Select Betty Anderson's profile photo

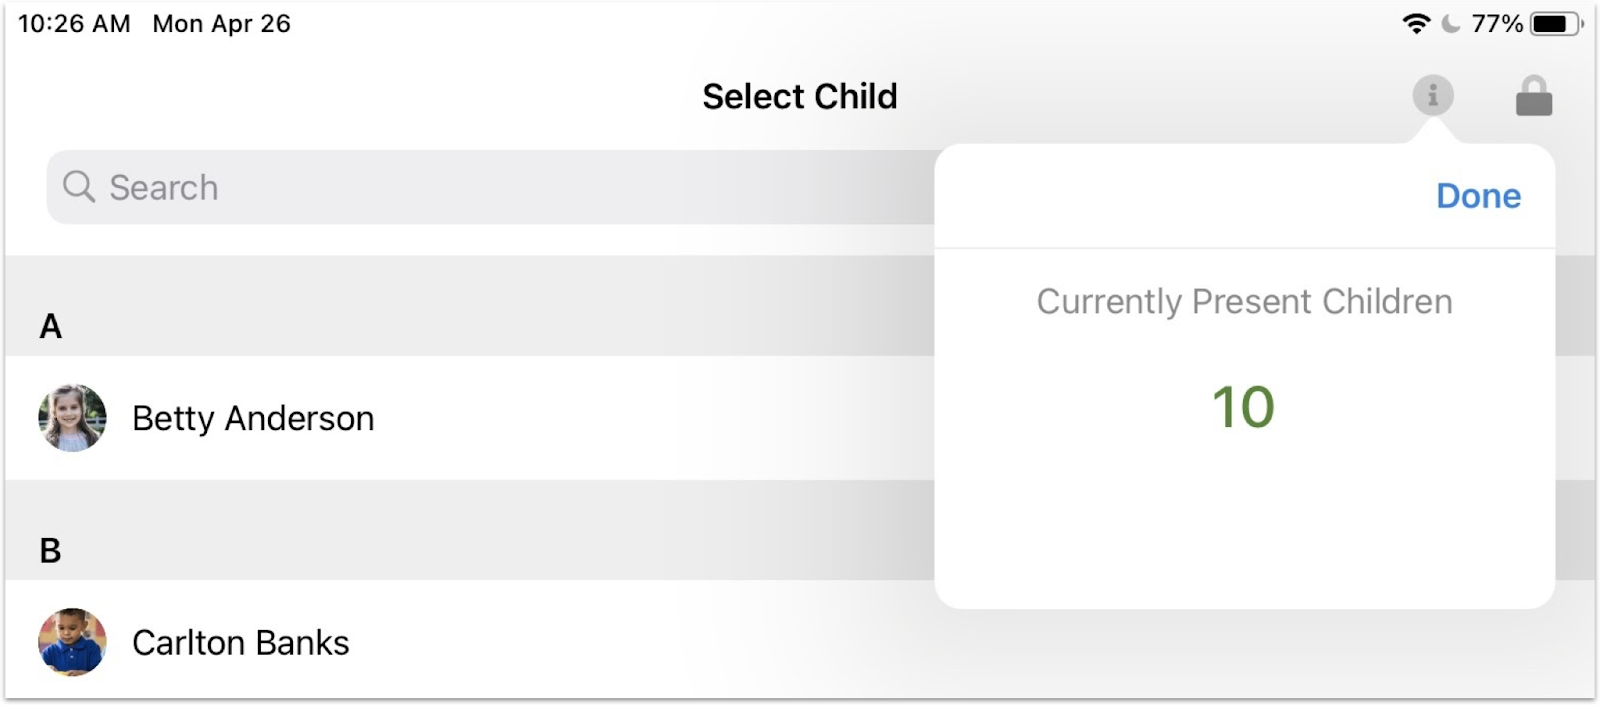(x=72, y=418)
